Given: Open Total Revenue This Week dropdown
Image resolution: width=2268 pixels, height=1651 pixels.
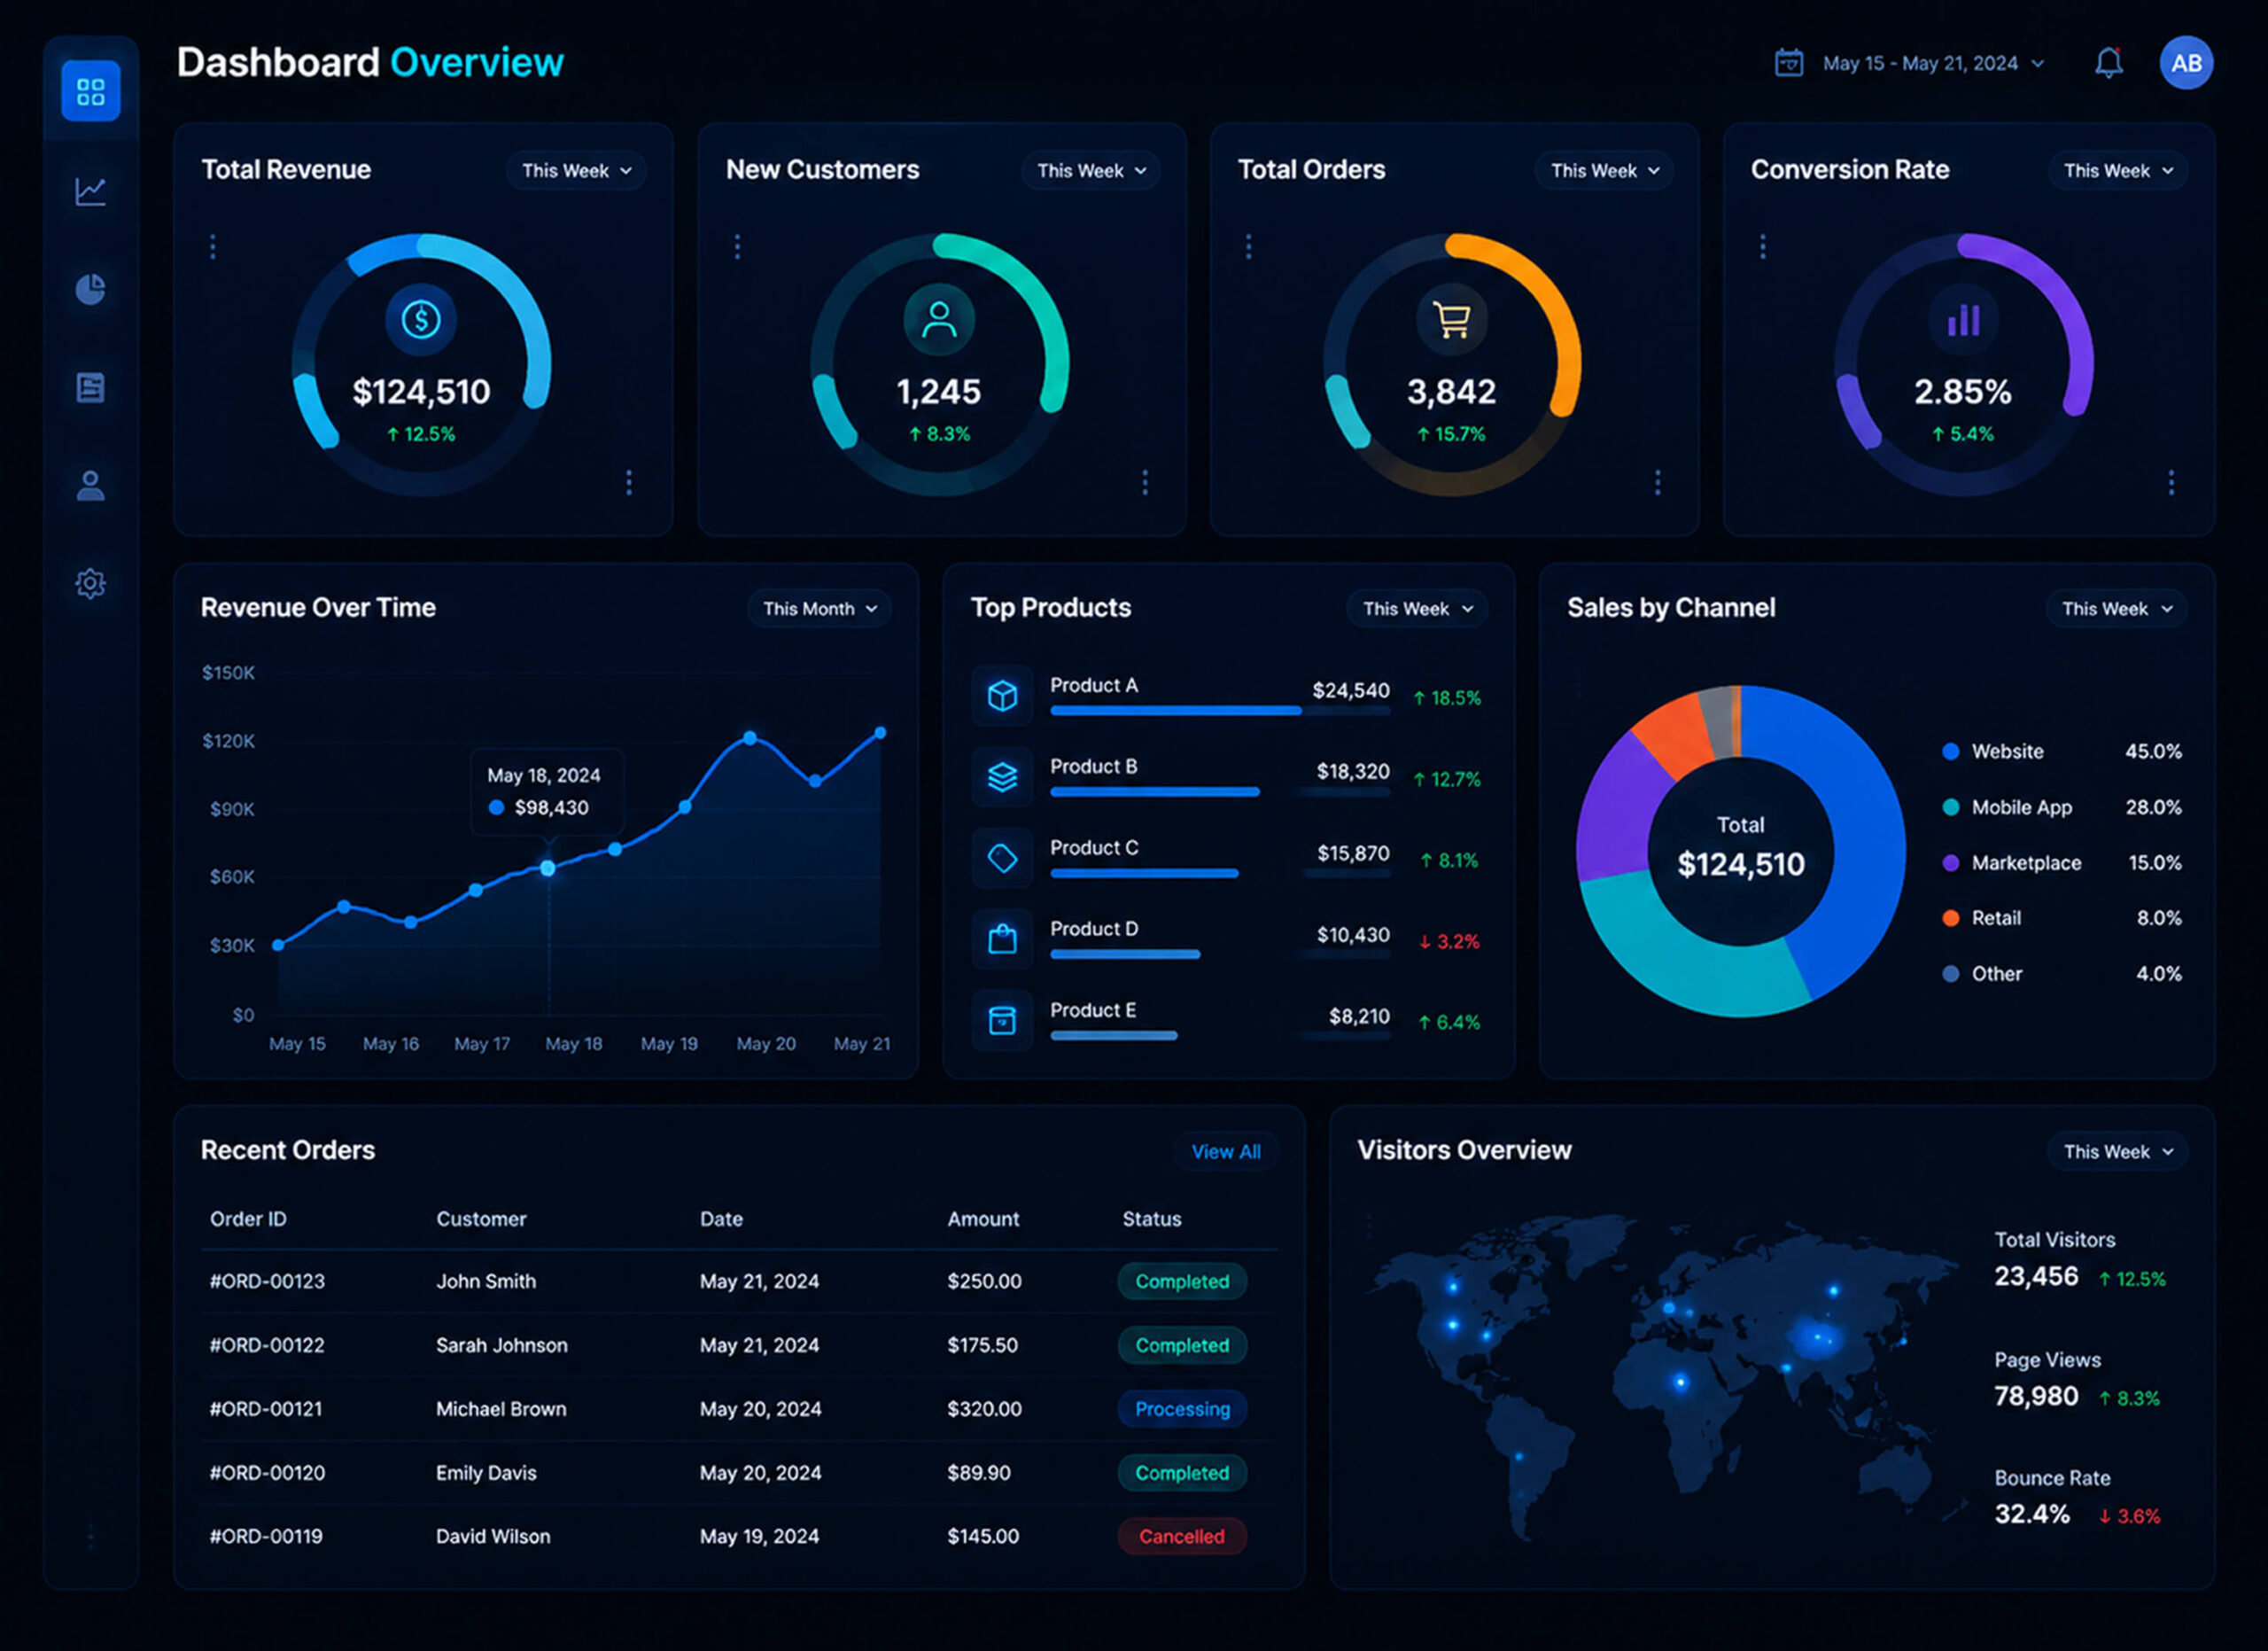Looking at the screenshot, I should [x=576, y=171].
